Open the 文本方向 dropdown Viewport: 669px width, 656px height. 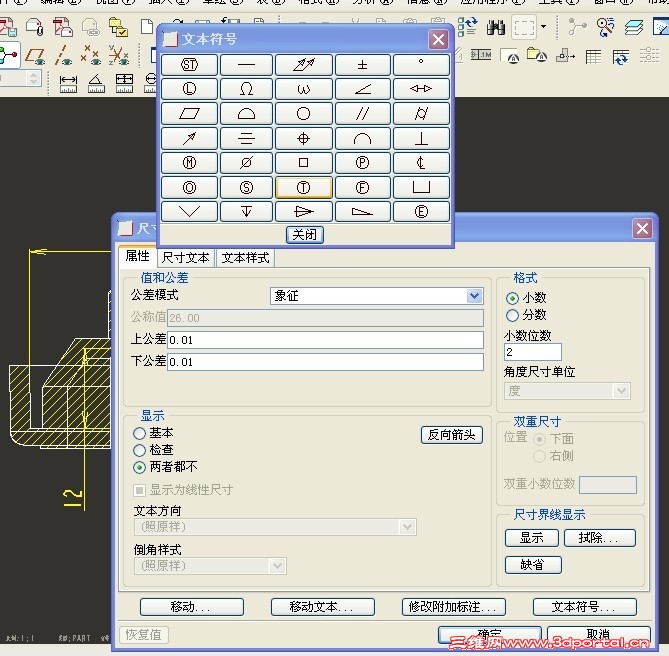coord(407,527)
